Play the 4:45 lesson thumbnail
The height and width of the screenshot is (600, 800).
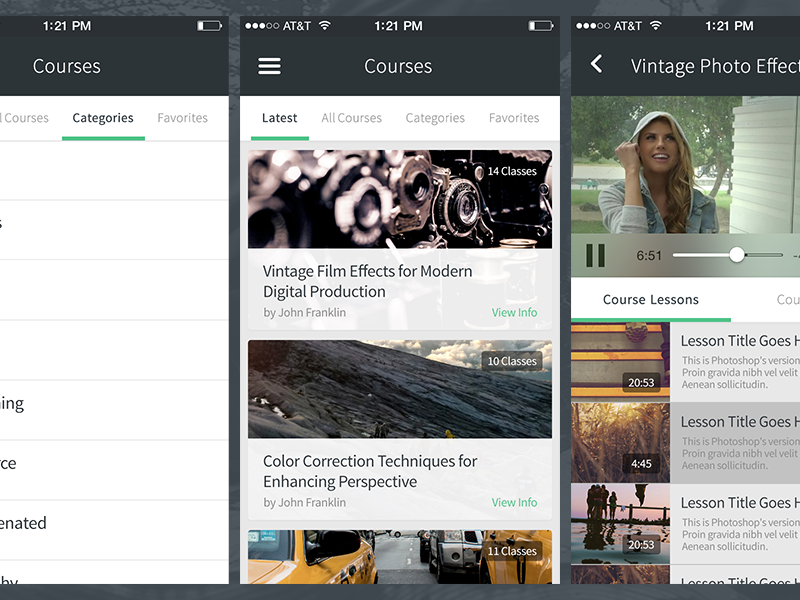tap(620, 443)
